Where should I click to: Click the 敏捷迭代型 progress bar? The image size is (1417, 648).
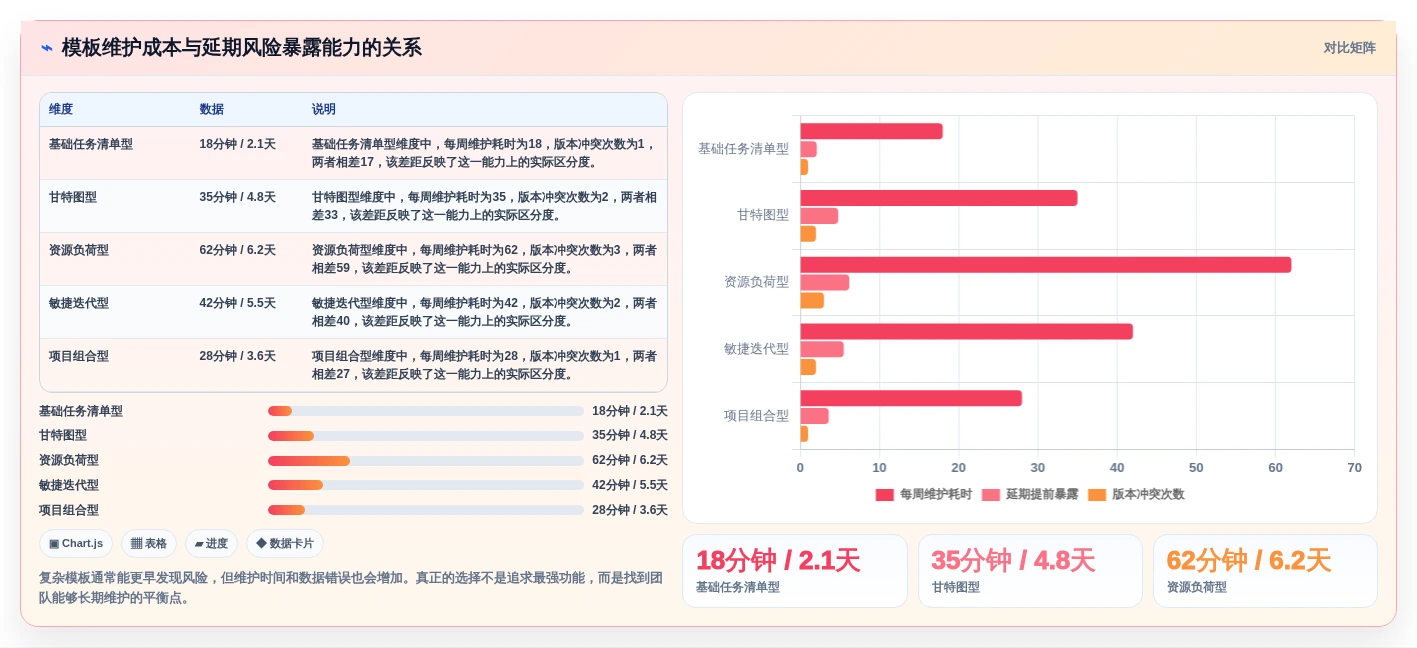pyautogui.click(x=425, y=485)
